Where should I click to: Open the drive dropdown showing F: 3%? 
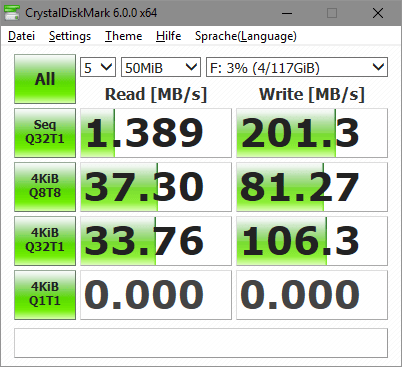[297, 67]
